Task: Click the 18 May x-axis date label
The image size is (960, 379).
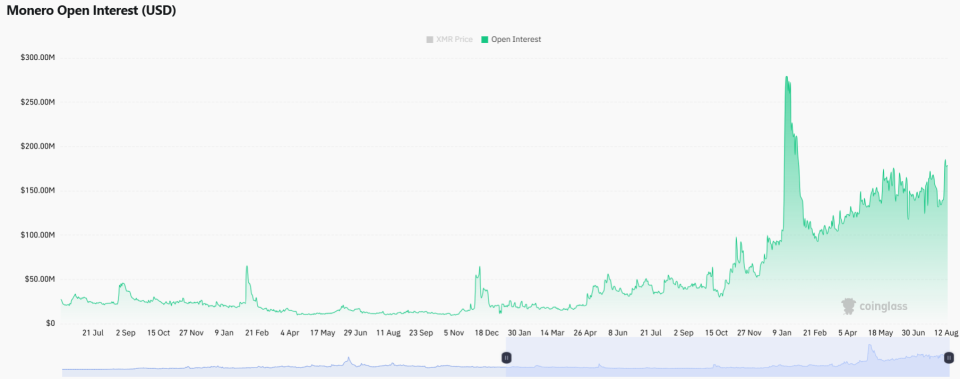Action: [881, 333]
